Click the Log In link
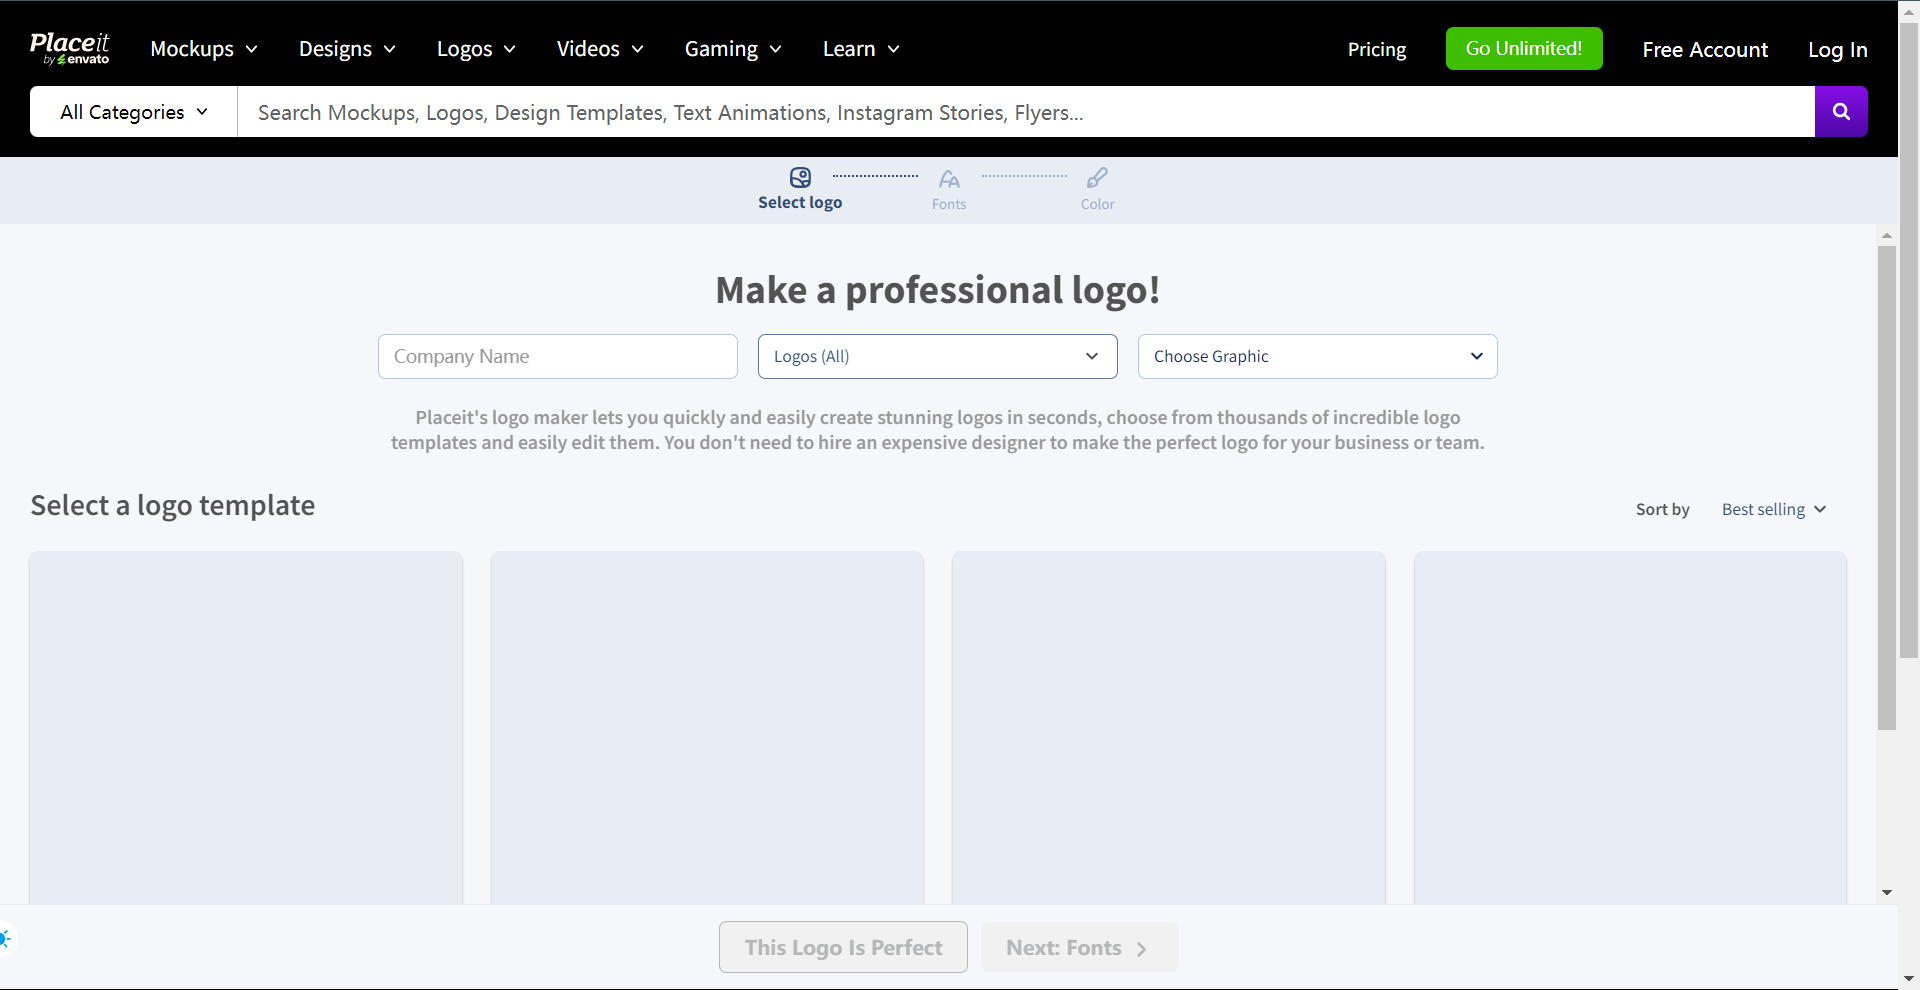The height and width of the screenshot is (990, 1920). (x=1837, y=49)
